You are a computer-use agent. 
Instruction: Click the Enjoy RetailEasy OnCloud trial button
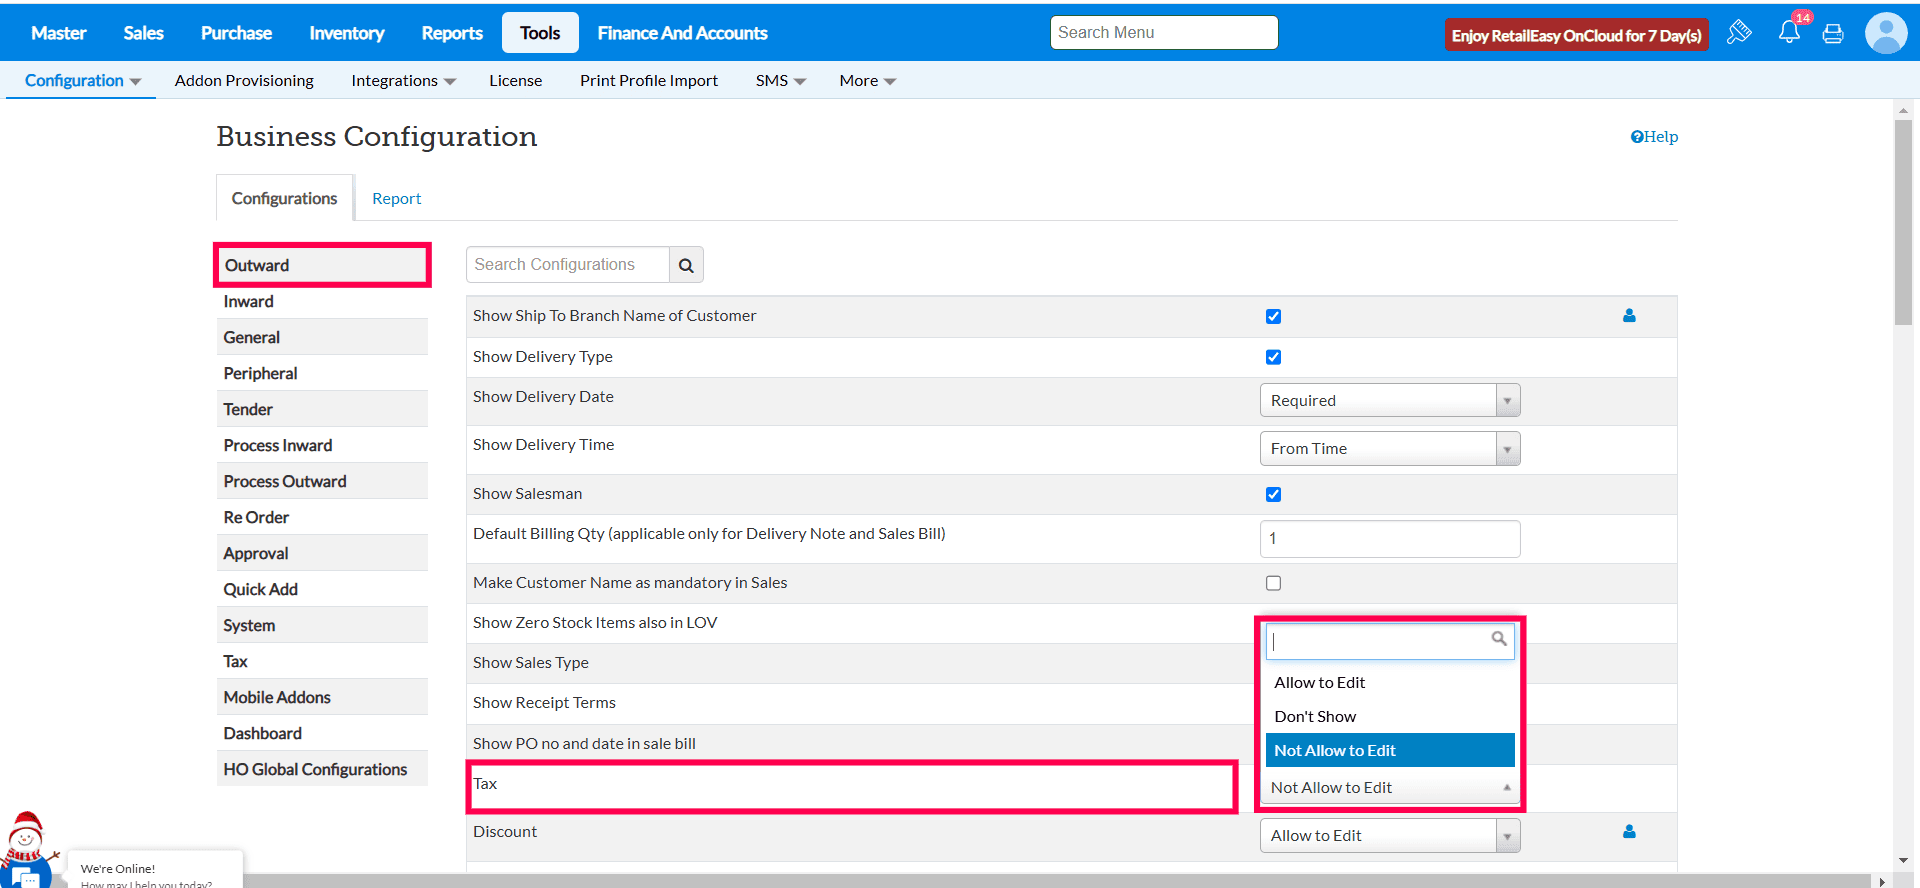(1576, 35)
